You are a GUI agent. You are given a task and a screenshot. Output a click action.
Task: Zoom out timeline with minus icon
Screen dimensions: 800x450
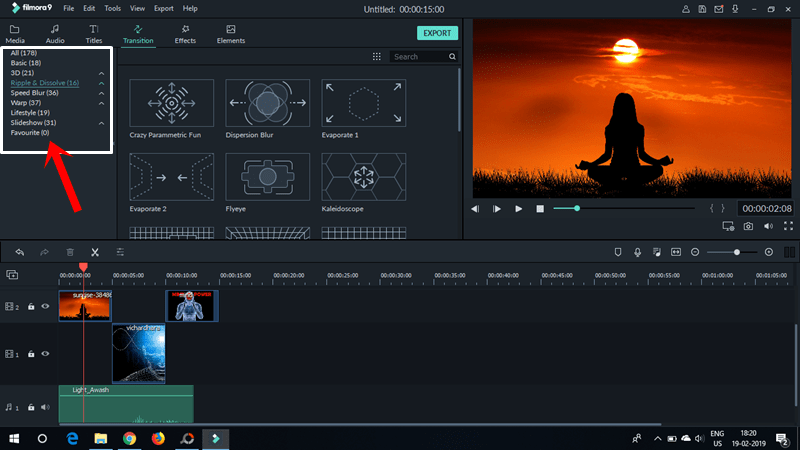695,252
